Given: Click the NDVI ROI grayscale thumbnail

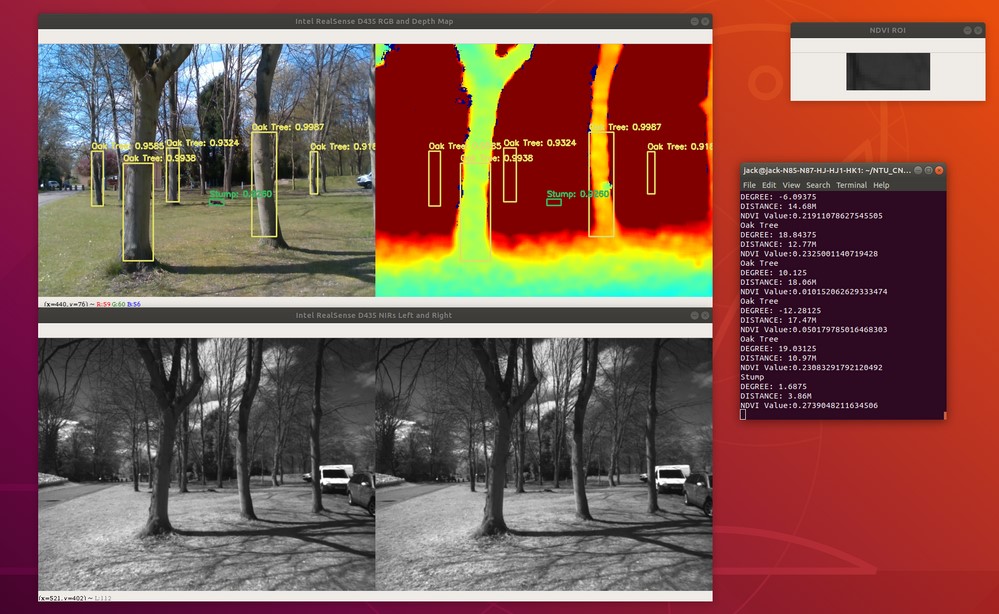Looking at the screenshot, I should coord(888,71).
